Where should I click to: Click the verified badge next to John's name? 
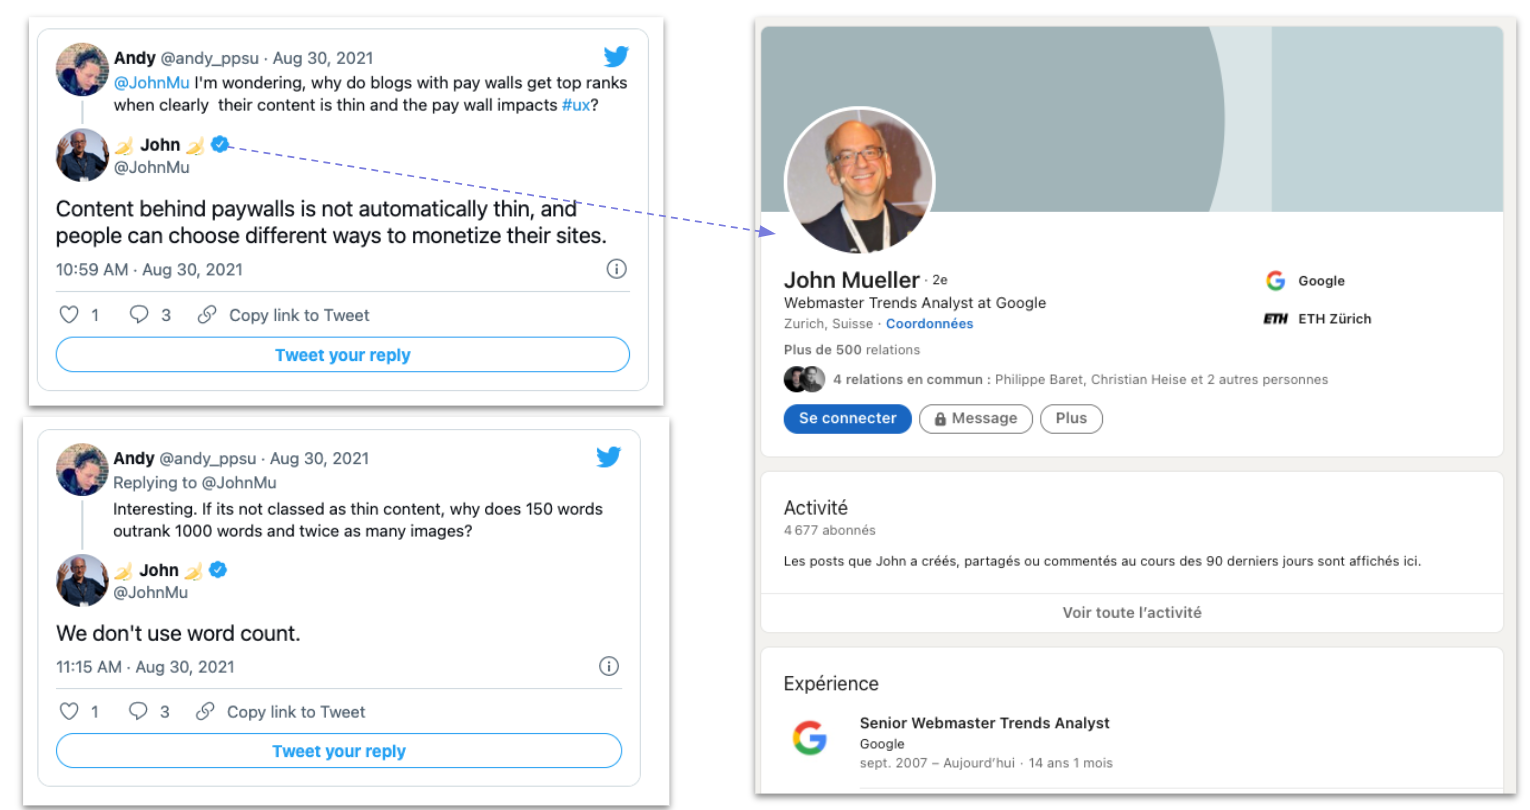point(218,144)
